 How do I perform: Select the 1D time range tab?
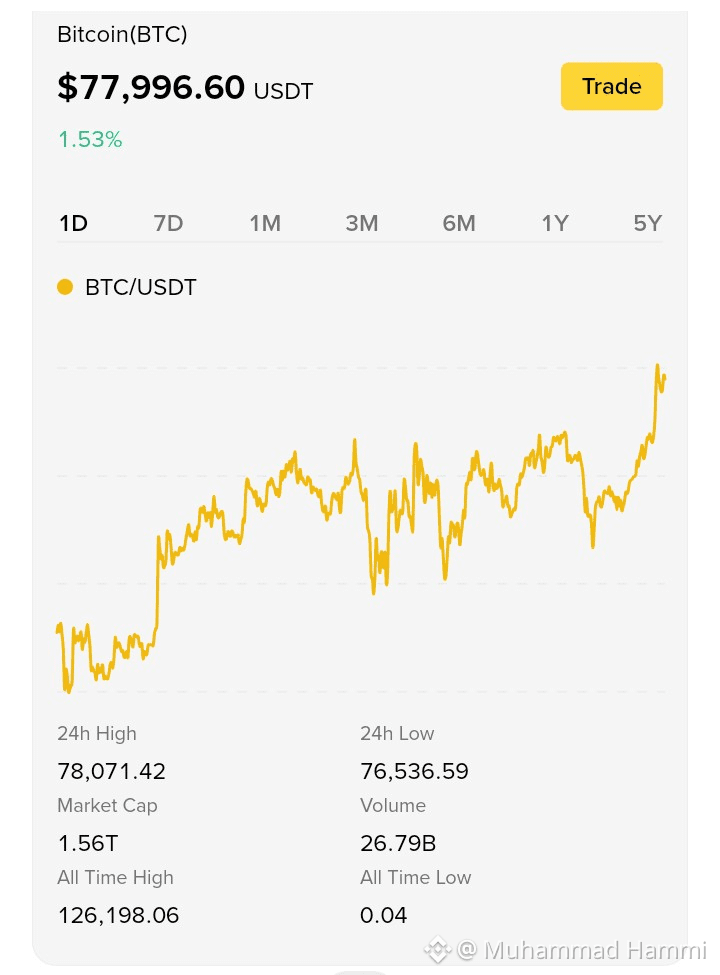(x=73, y=223)
